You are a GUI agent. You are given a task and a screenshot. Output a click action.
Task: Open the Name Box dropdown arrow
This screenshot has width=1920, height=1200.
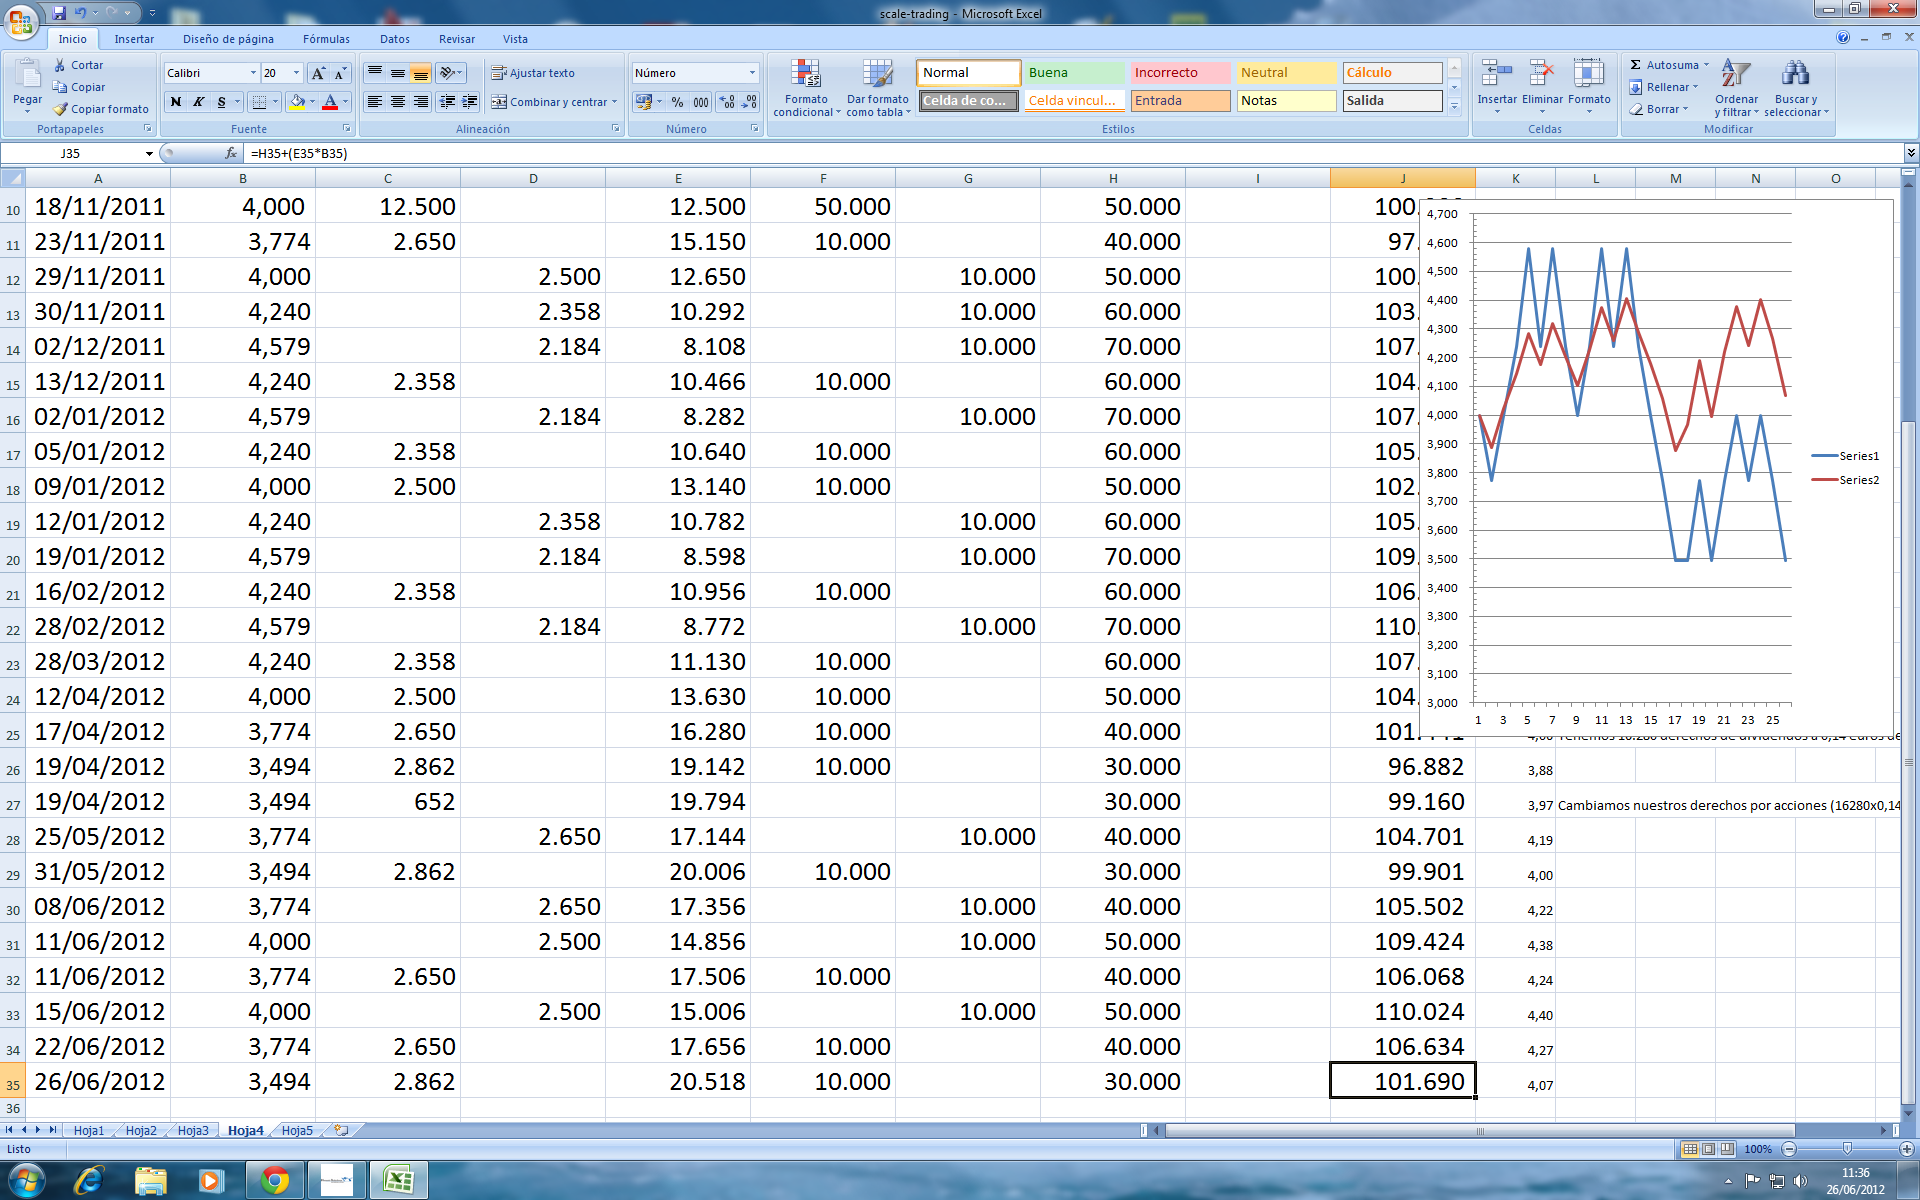(x=149, y=153)
